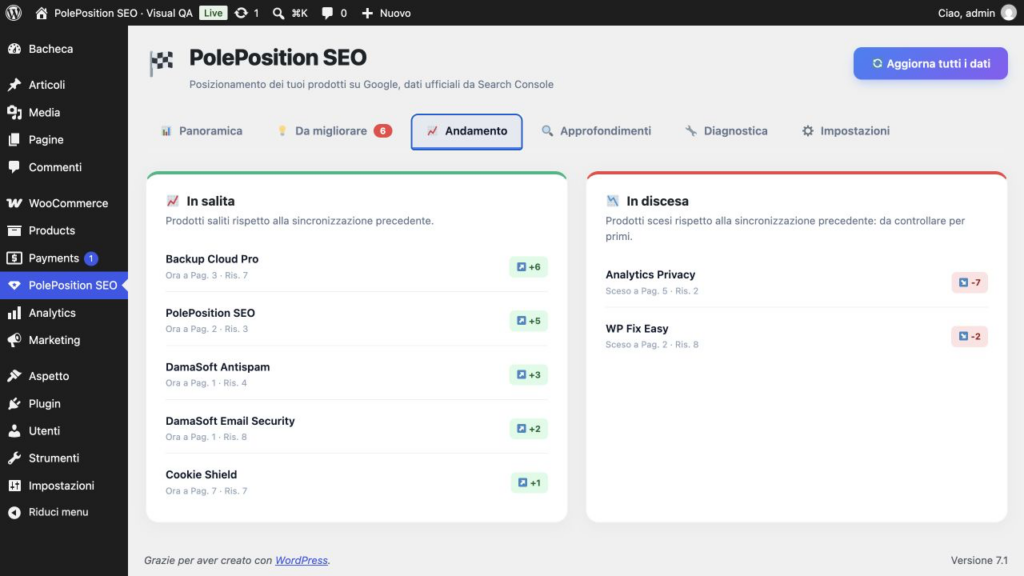Click the +5 badge for PolePosition SEO
Screen dimensions: 1024x576
tap(528, 321)
